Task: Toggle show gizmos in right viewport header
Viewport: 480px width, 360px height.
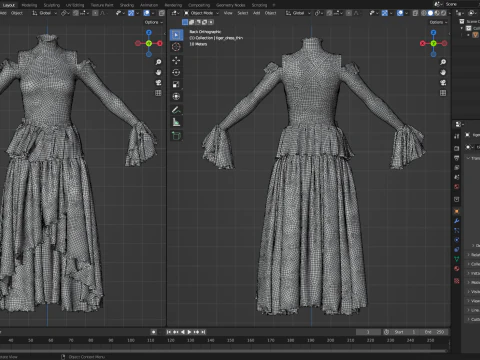Action: tap(385, 13)
